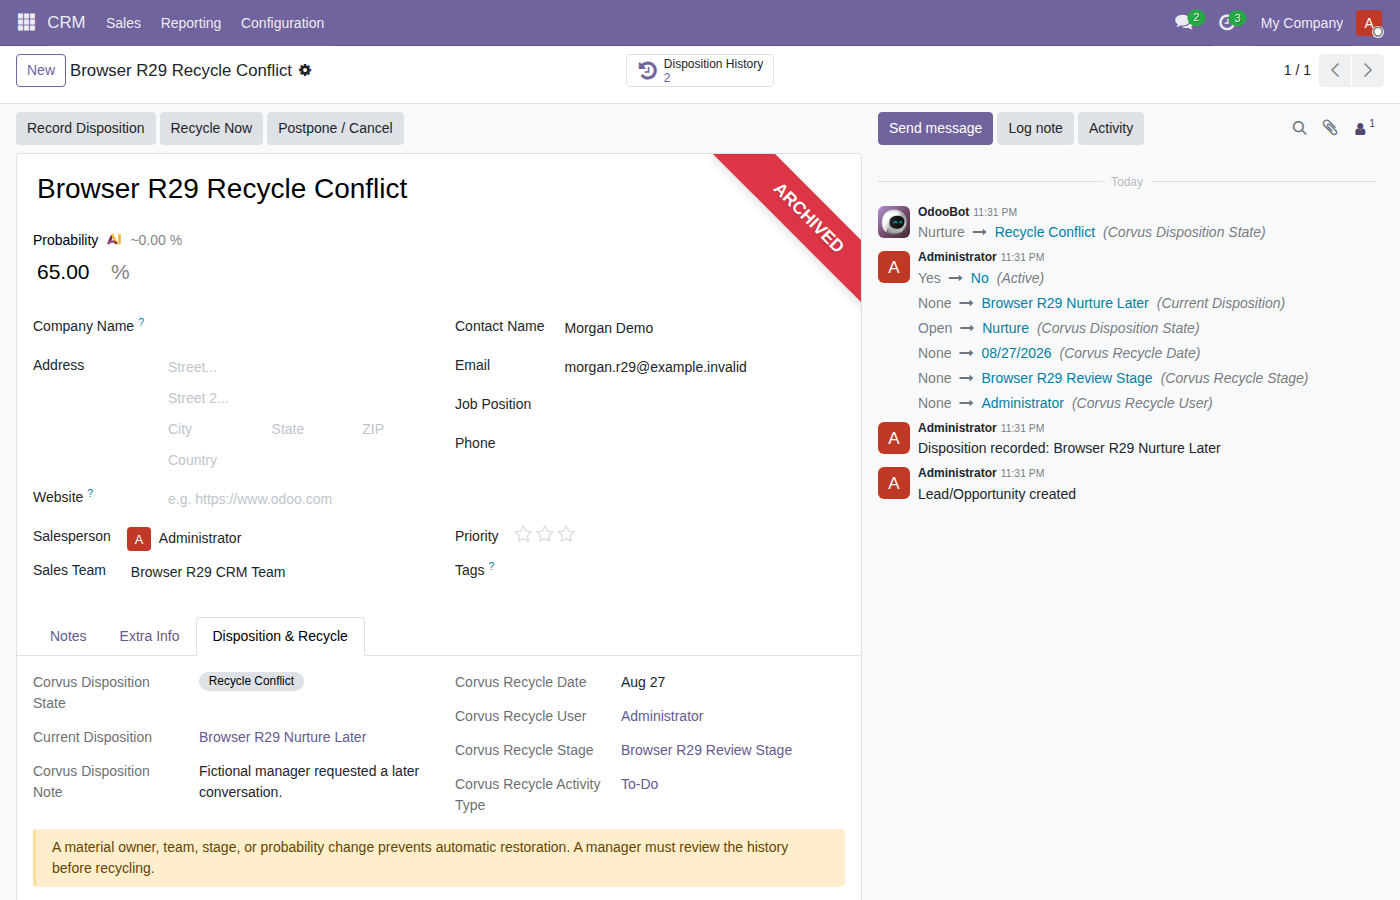Switch to the Notes tab

[68, 636]
